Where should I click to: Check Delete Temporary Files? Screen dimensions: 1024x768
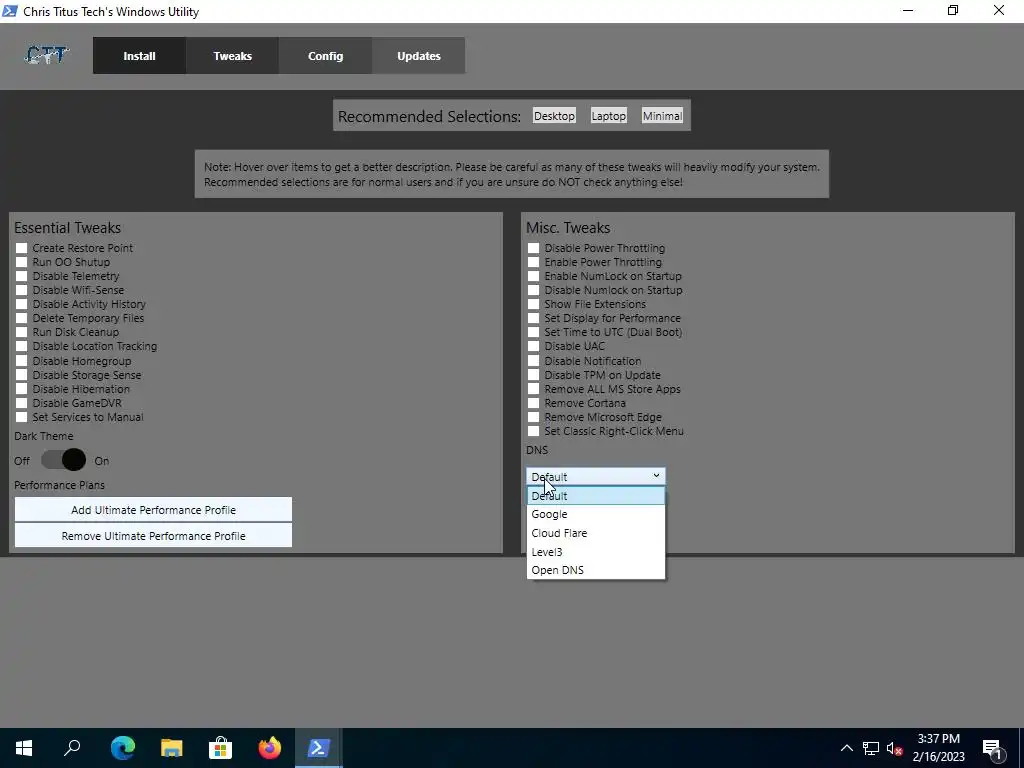pyautogui.click(x=22, y=318)
